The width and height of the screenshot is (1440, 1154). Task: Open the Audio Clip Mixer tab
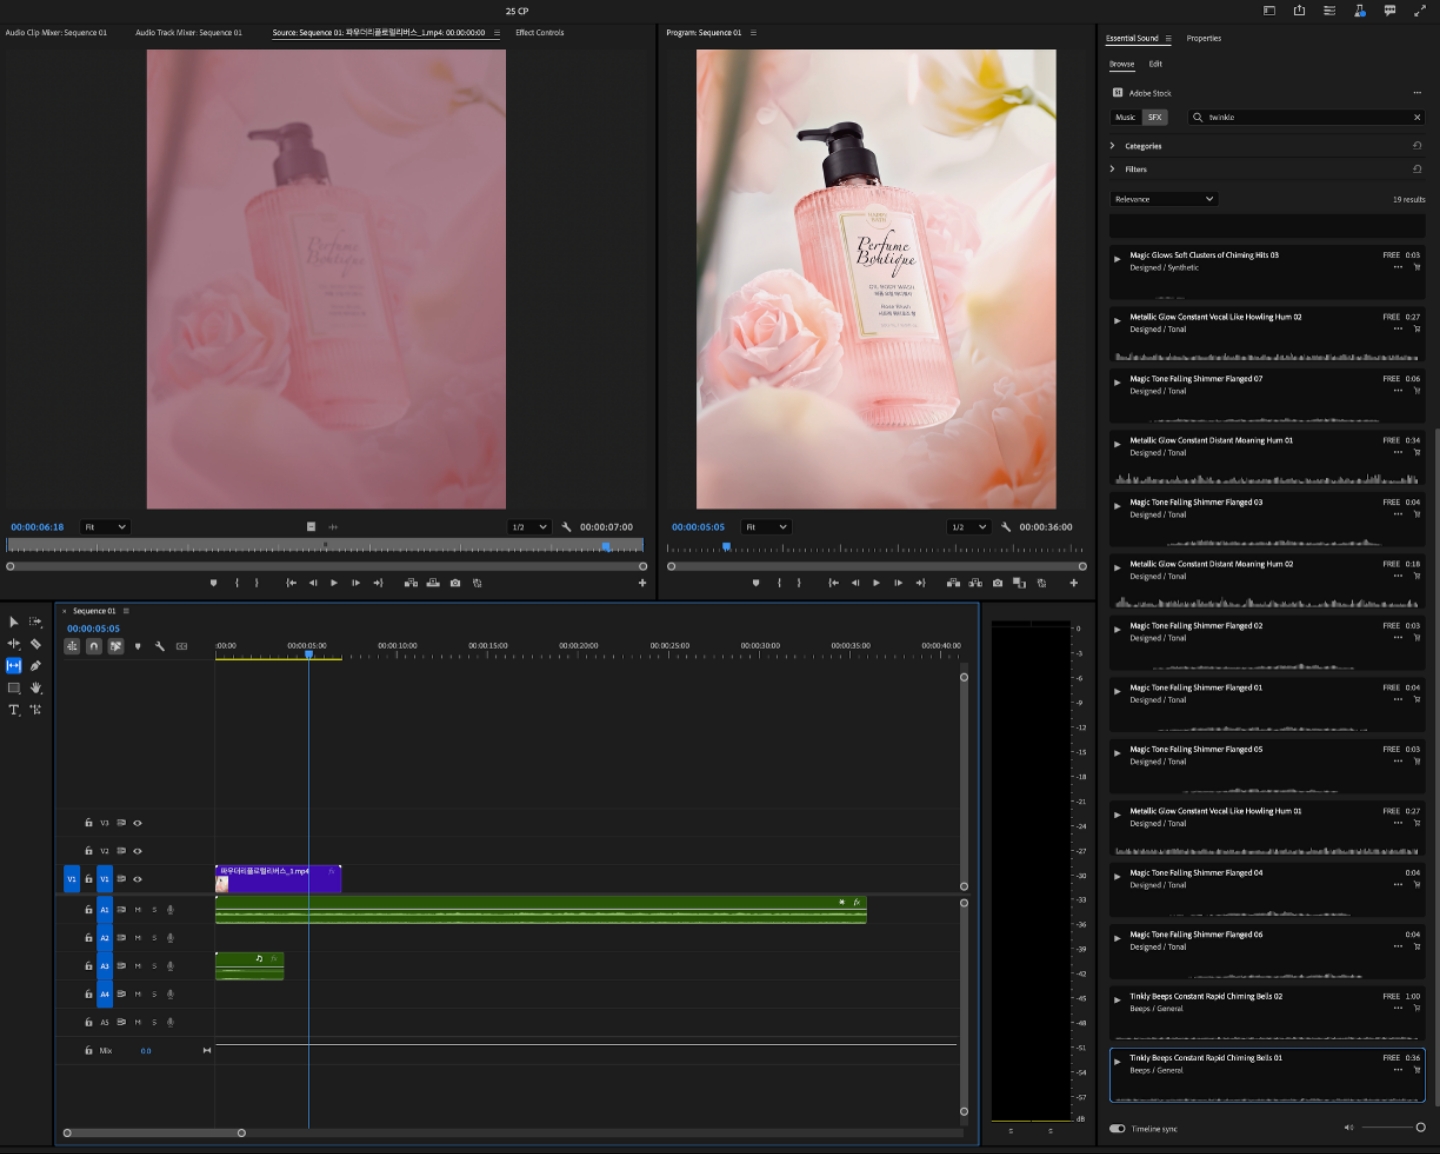coord(56,33)
